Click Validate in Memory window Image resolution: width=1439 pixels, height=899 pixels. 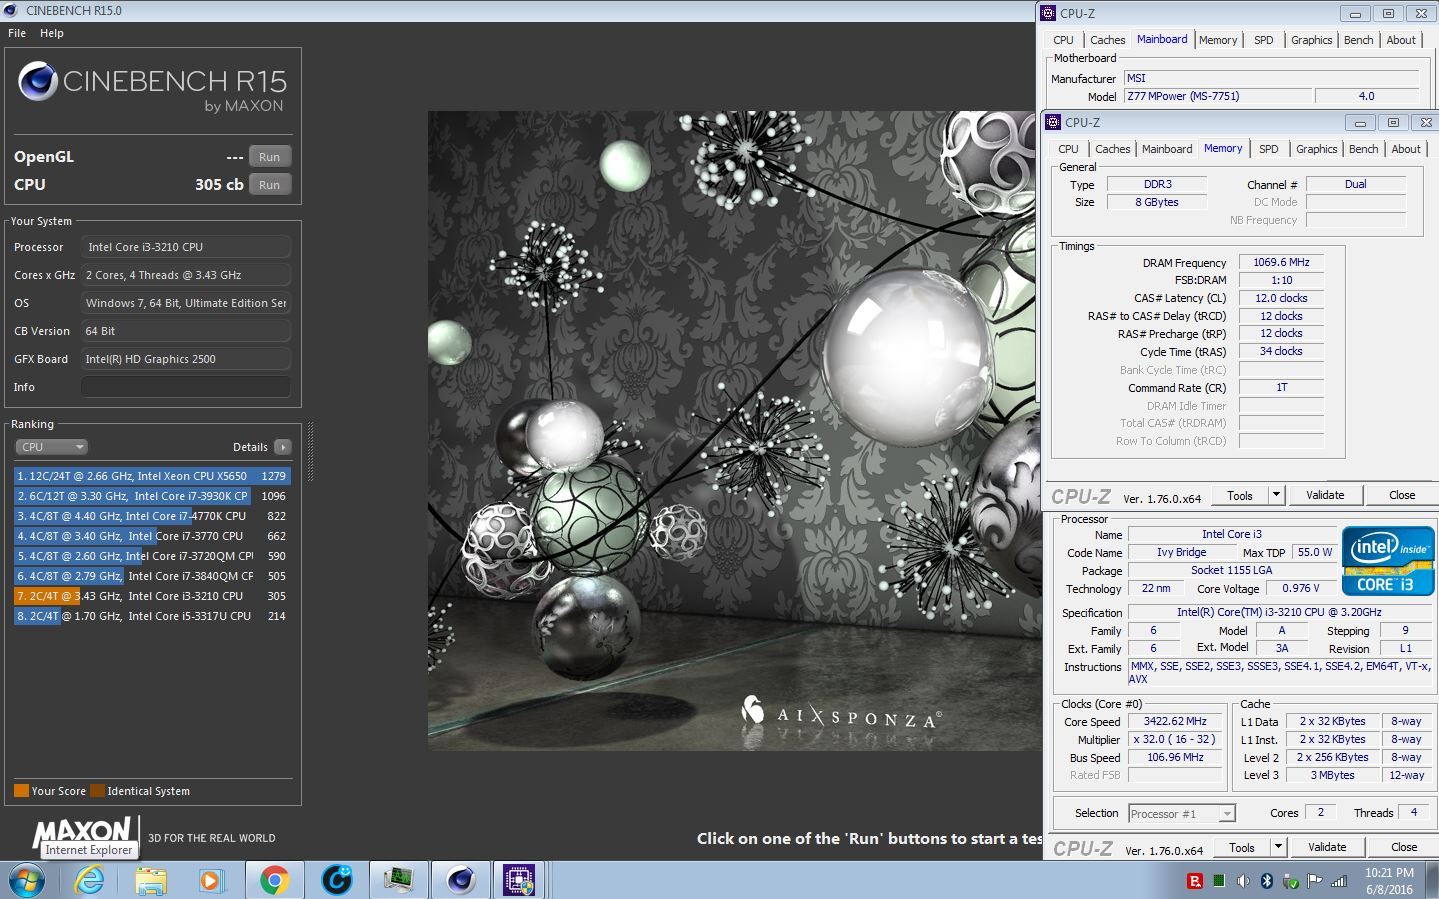tap(1325, 495)
